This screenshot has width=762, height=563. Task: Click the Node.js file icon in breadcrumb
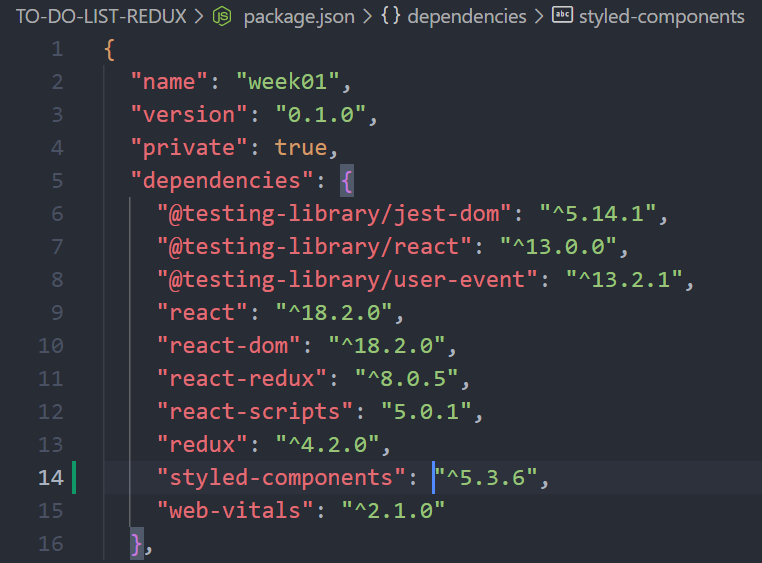[222, 17]
